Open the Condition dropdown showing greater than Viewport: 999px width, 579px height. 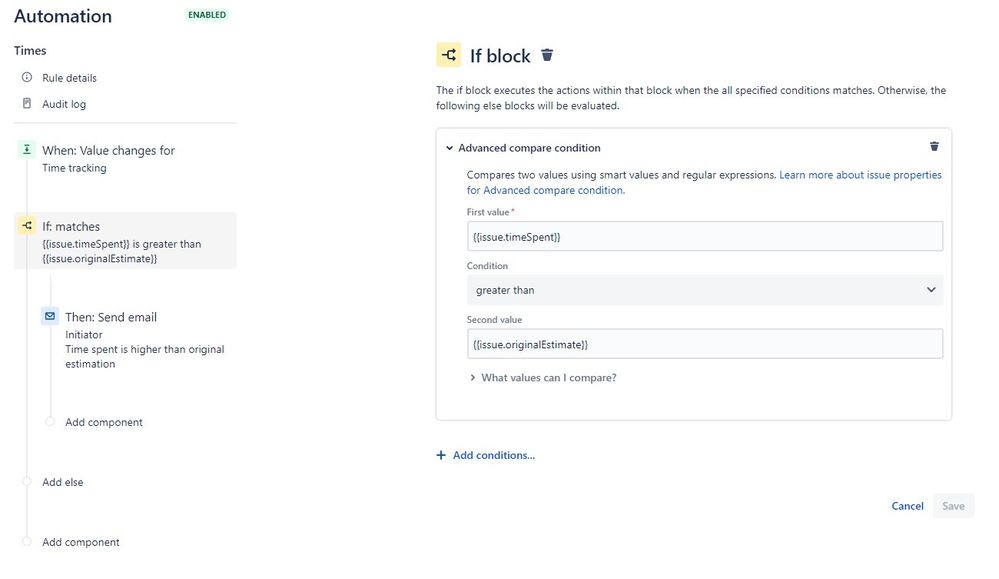pos(705,290)
